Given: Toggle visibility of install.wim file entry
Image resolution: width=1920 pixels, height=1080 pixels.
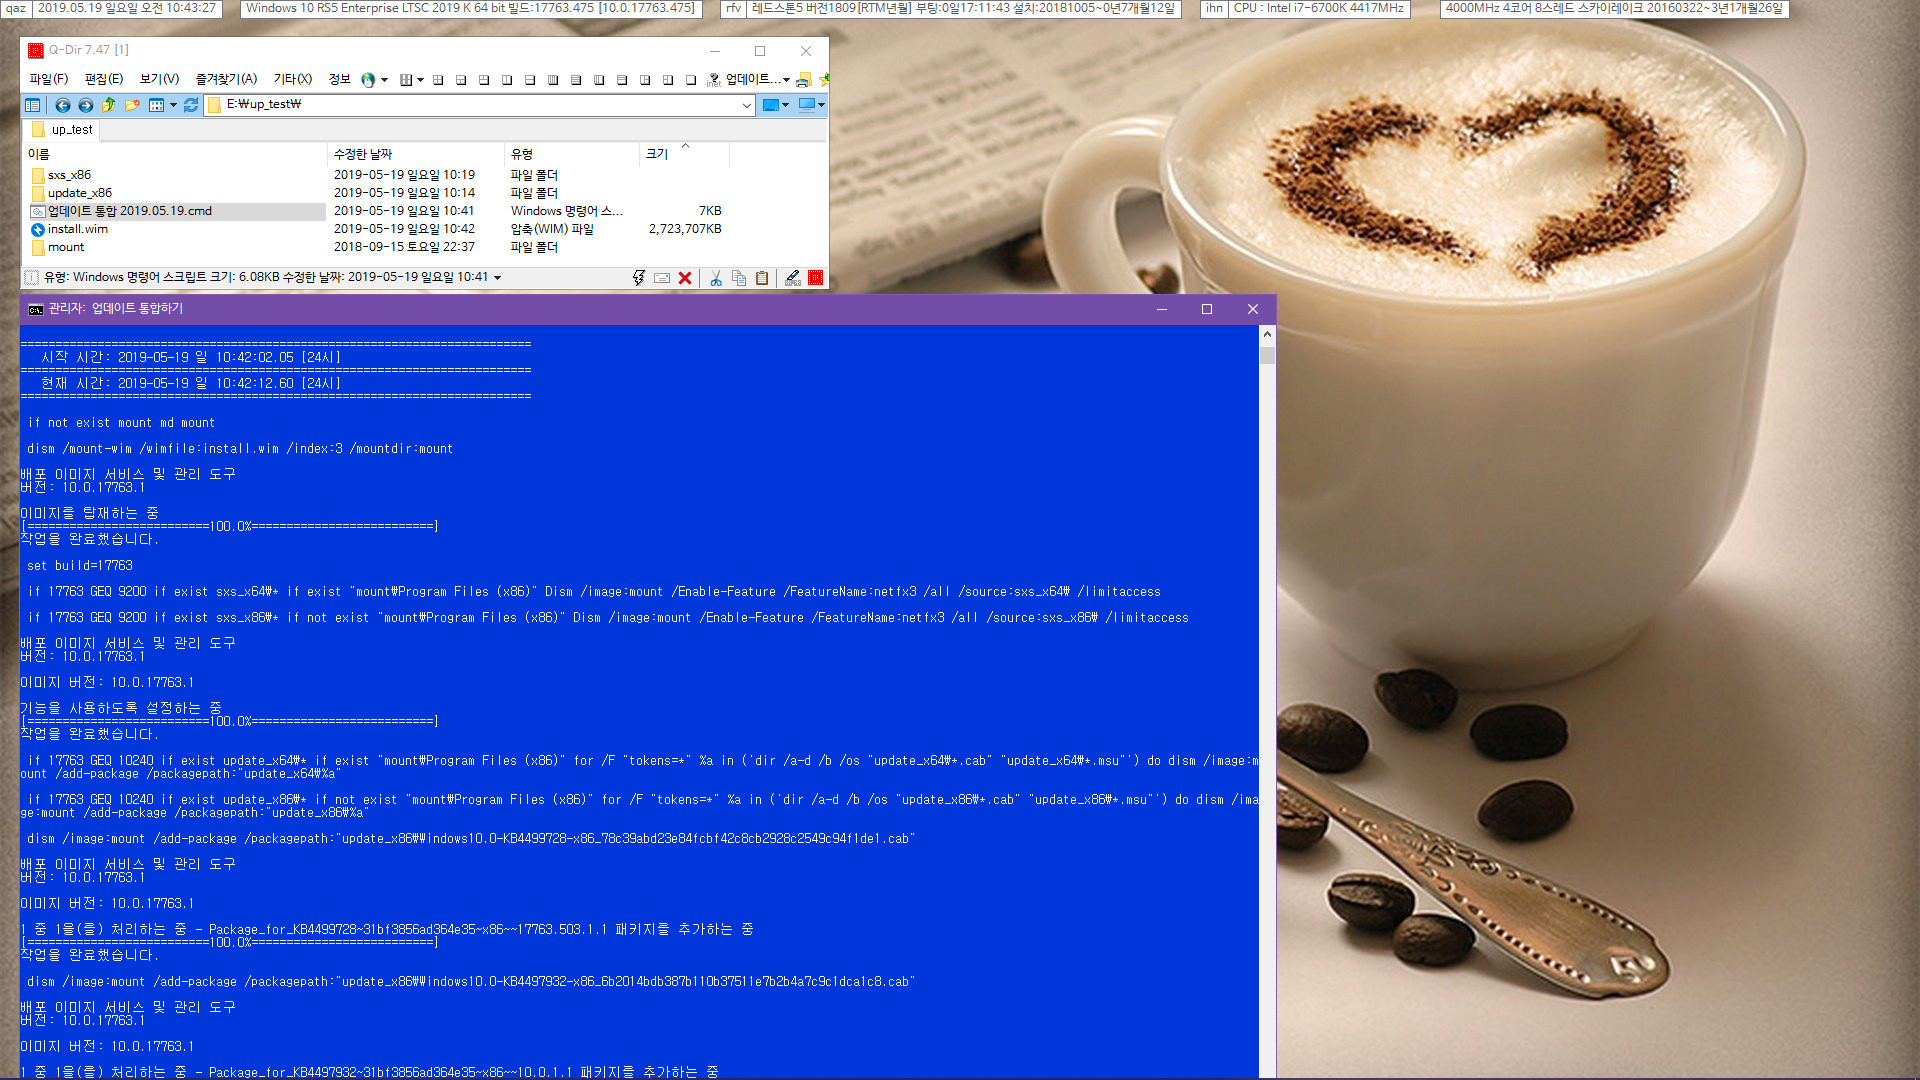Looking at the screenshot, I should (74, 228).
